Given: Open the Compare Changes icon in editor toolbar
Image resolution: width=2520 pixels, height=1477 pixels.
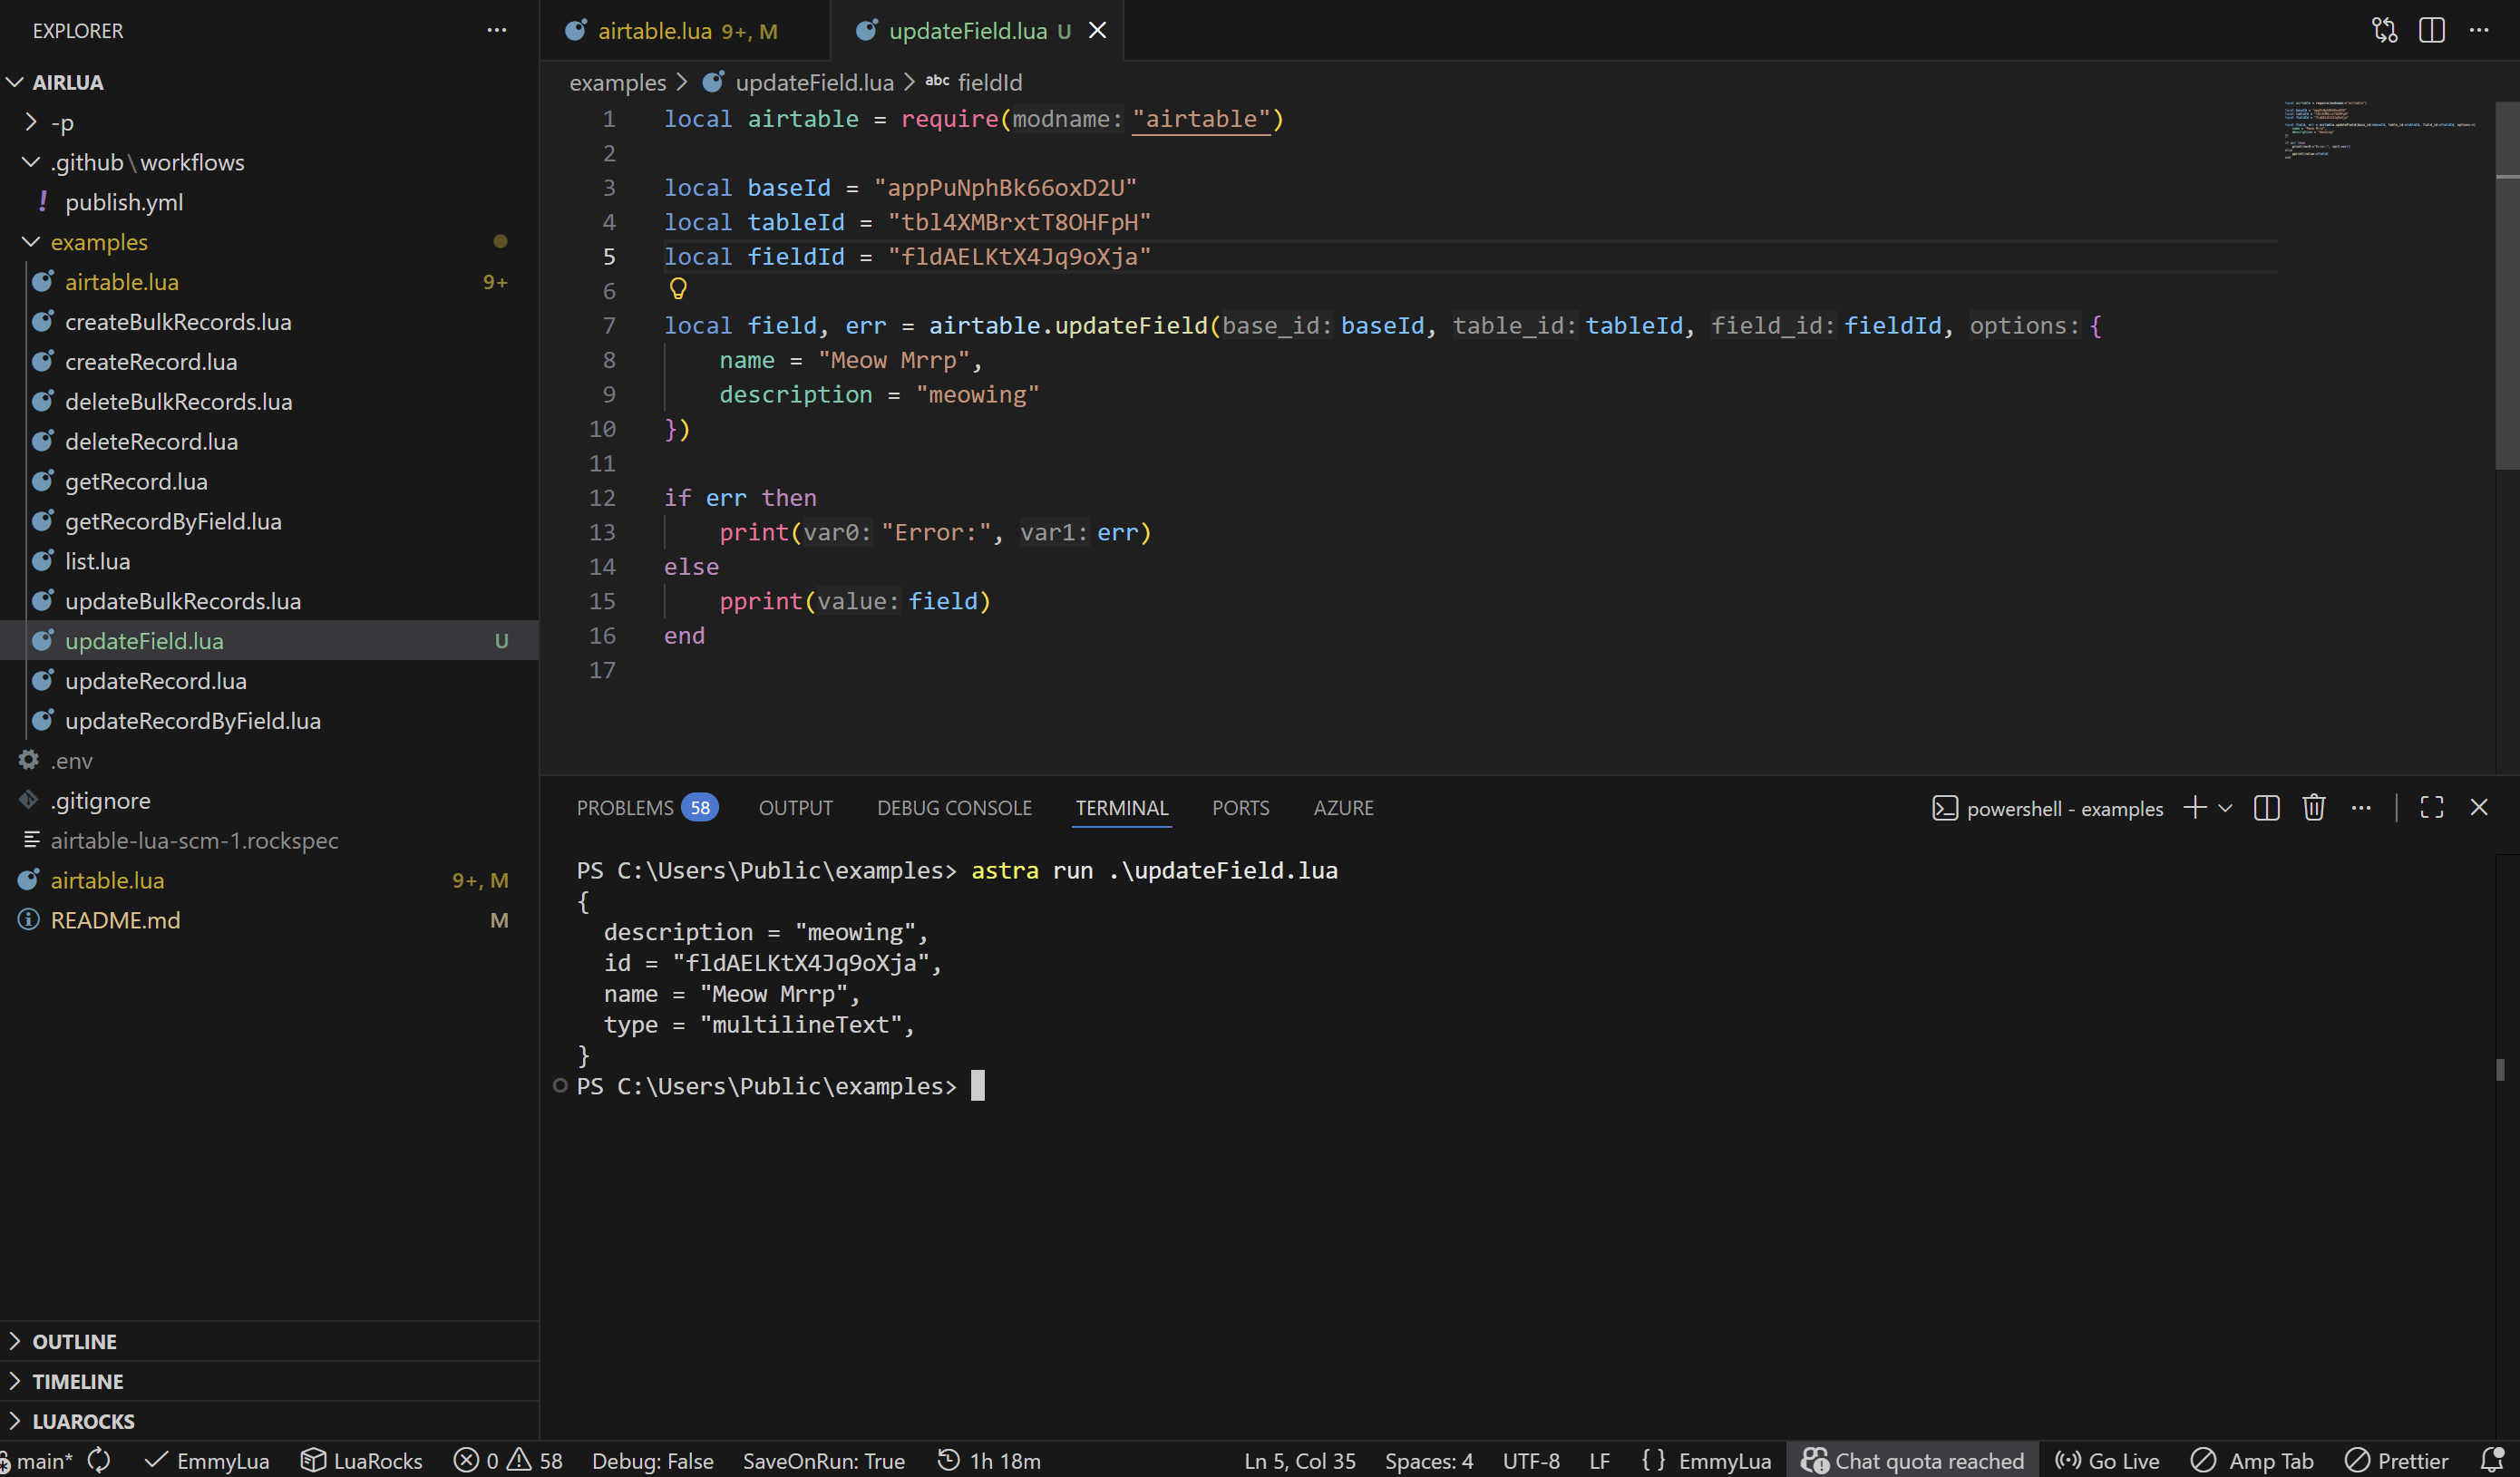Looking at the screenshot, I should pyautogui.click(x=2384, y=30).
